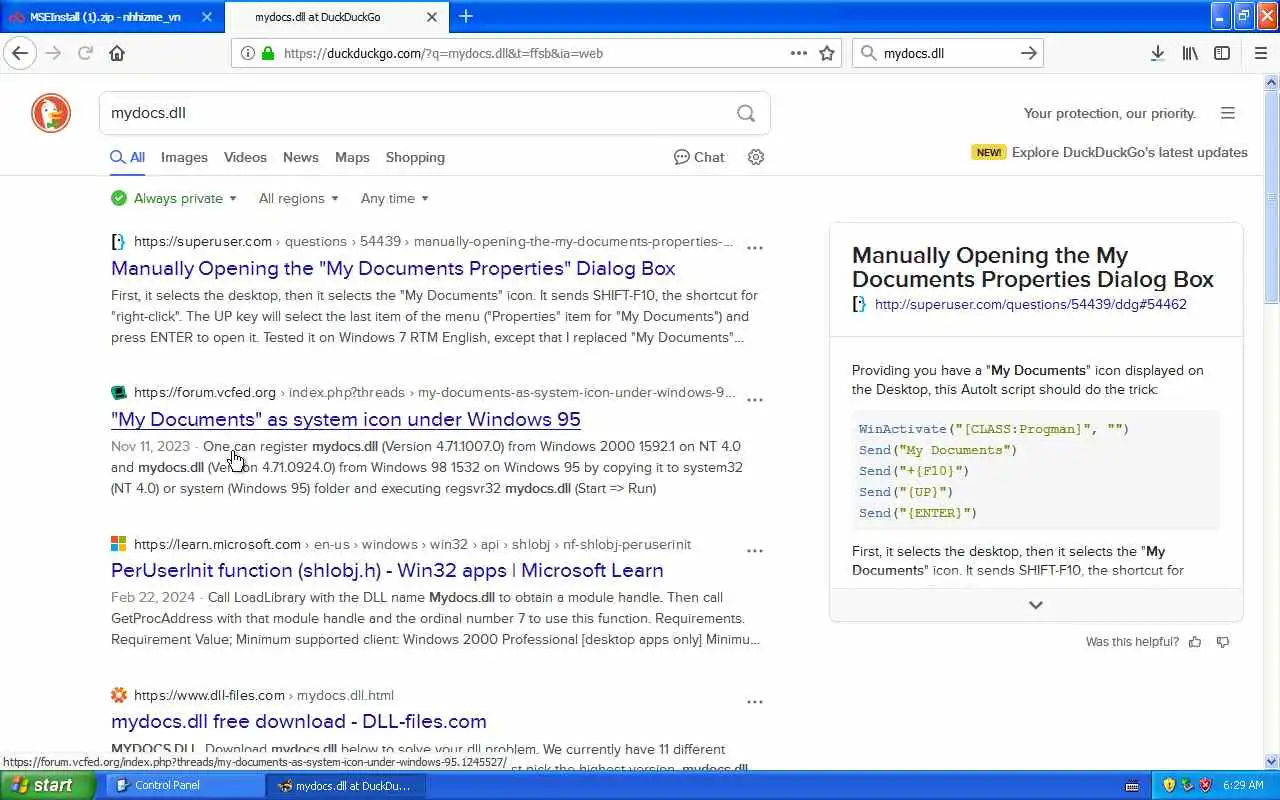Open the Firefox downloads panel

(1157, 53)
